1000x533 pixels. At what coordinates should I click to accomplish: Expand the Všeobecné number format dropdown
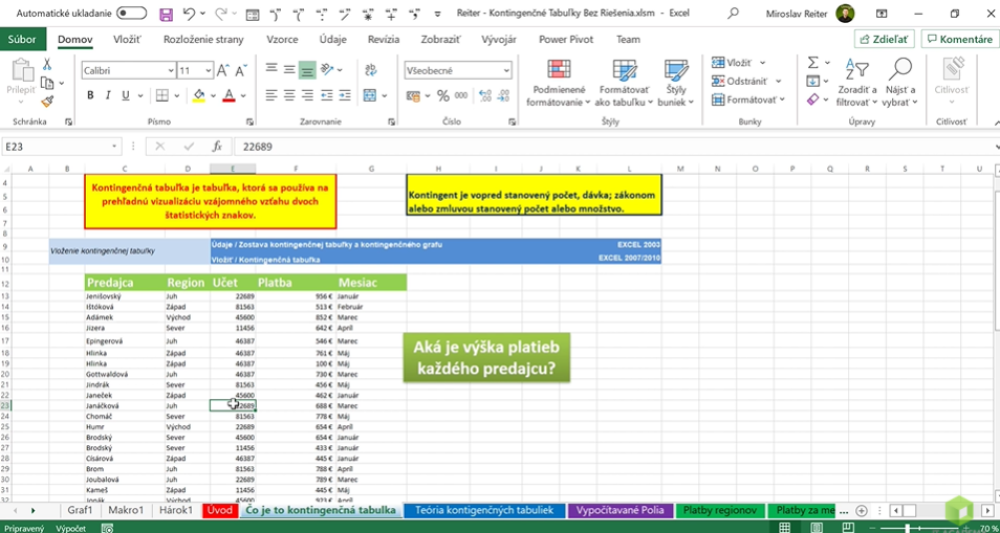(507, 71)
